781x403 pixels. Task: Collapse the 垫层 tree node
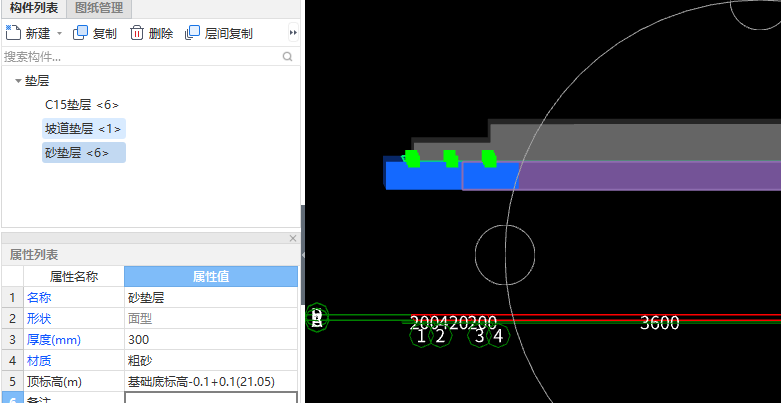tap(18, 81)
